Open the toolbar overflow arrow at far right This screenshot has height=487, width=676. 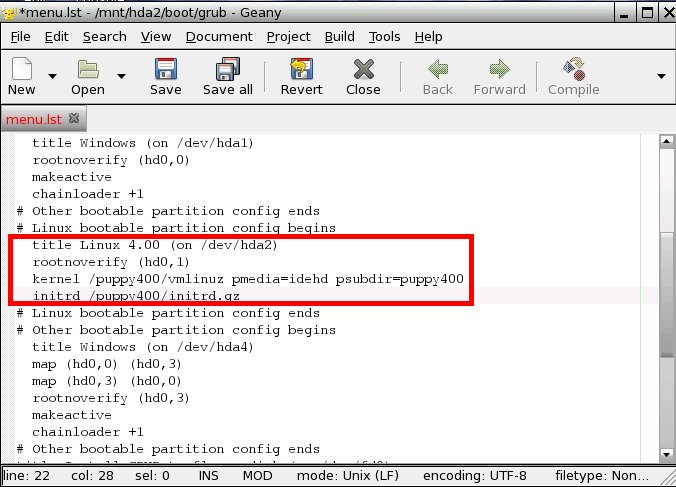661,76
